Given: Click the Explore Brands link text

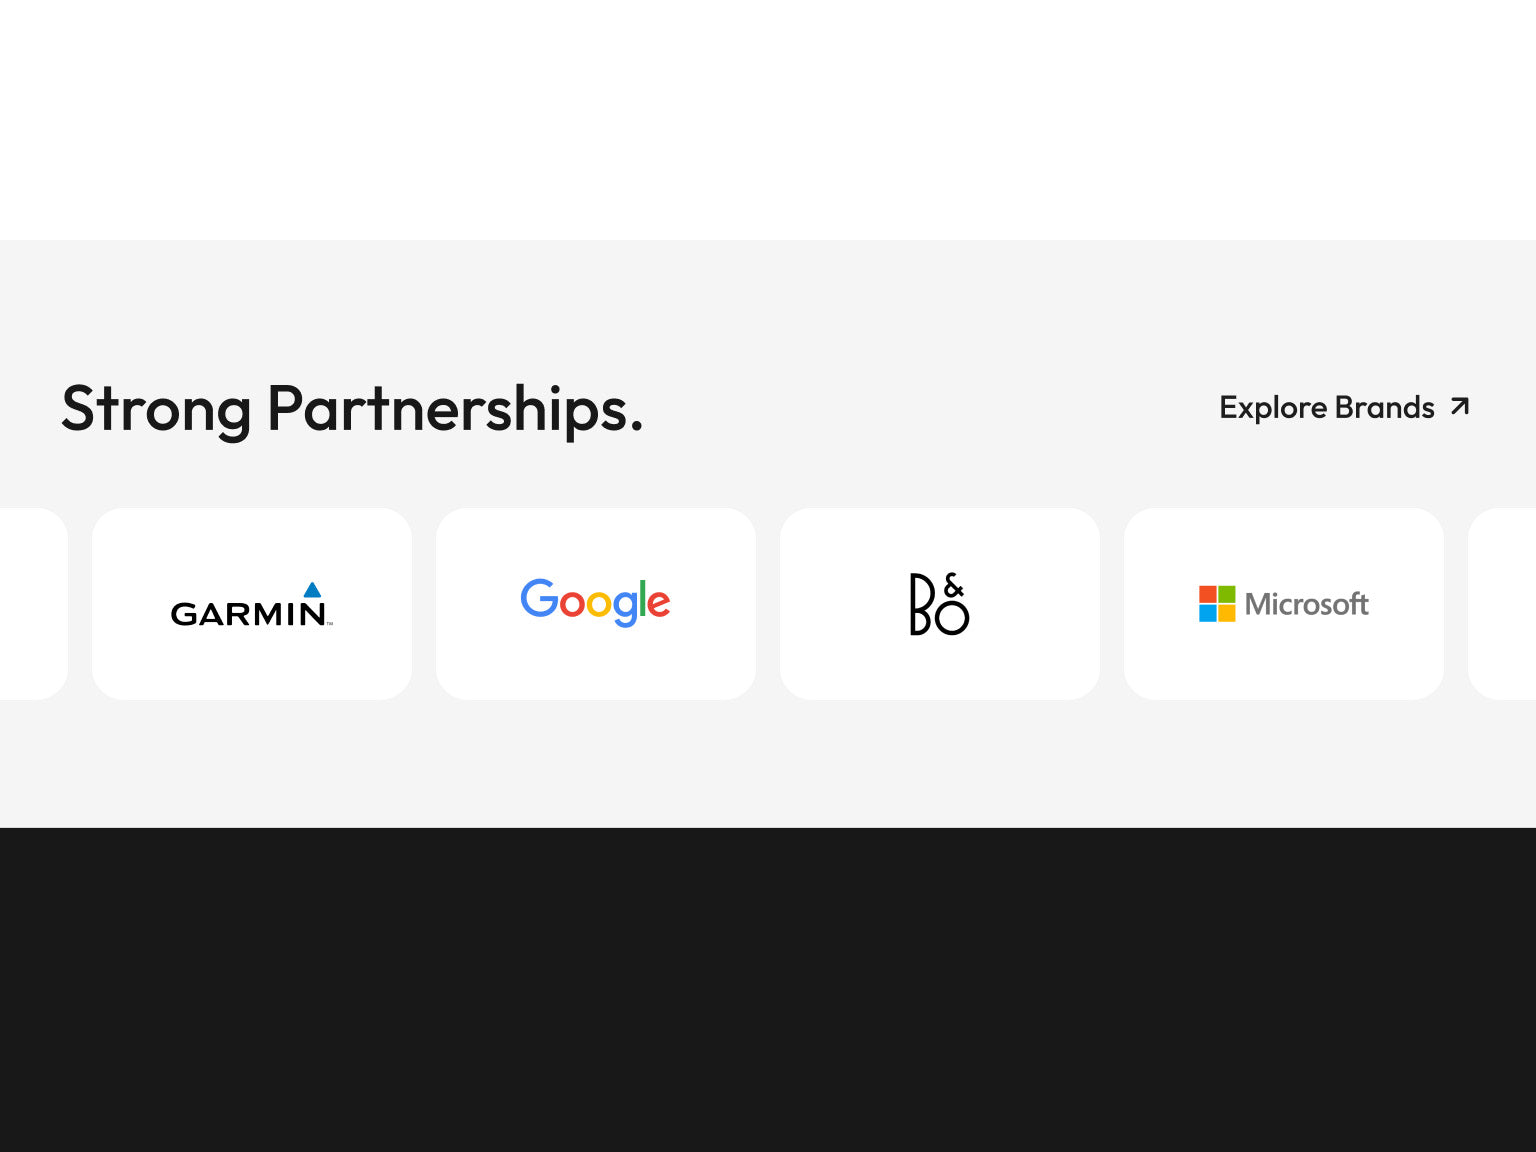Looking at the screenshot, I should (x=1326, y=408).
